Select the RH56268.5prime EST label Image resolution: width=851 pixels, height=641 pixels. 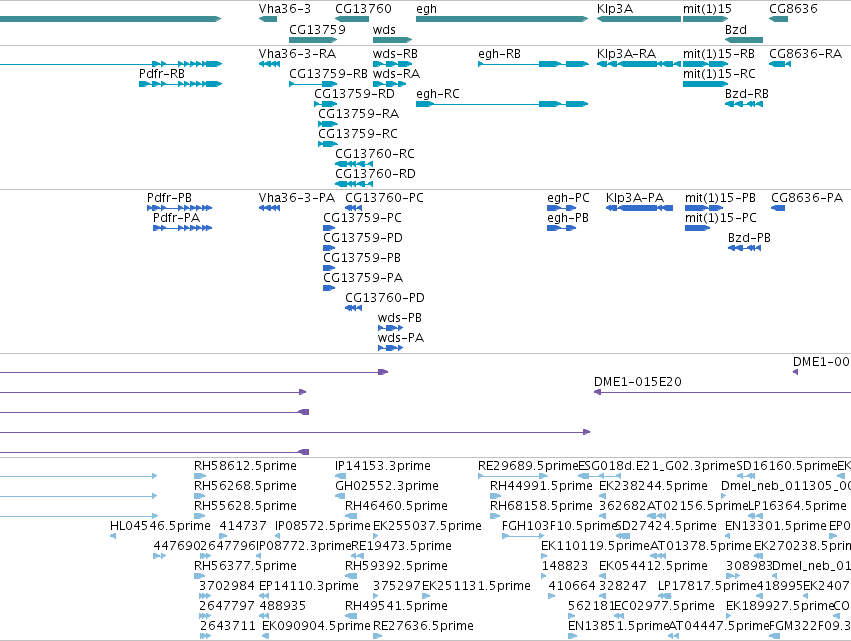coord(245,486)
